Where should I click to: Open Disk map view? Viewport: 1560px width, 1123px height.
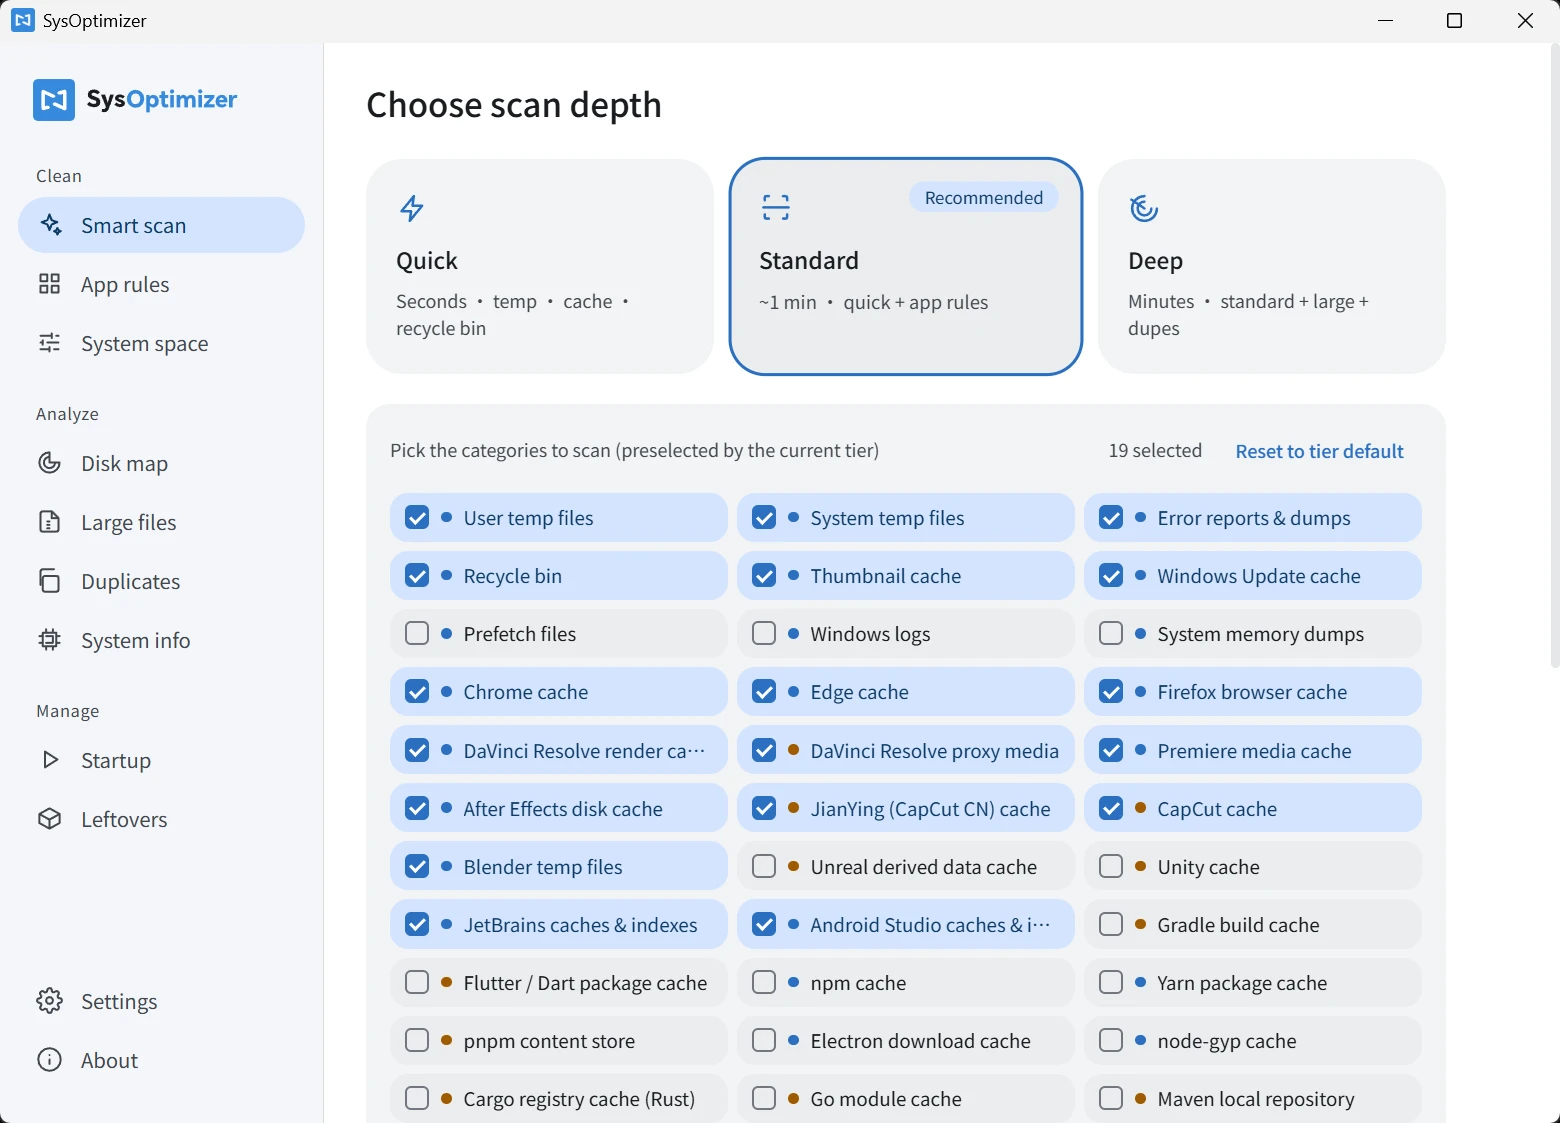[161, 463]
